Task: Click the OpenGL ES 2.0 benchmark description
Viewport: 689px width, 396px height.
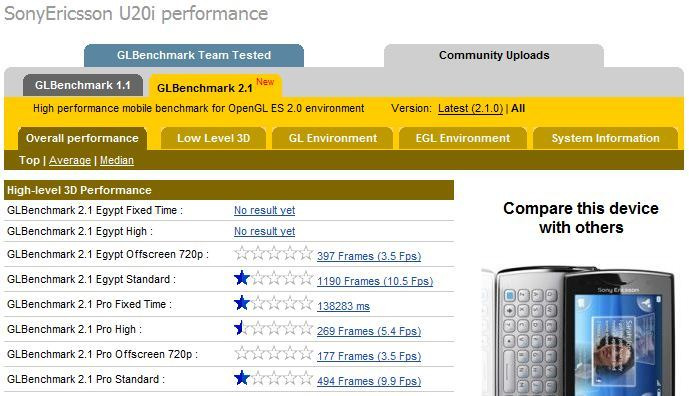Action: pos(199,109)
